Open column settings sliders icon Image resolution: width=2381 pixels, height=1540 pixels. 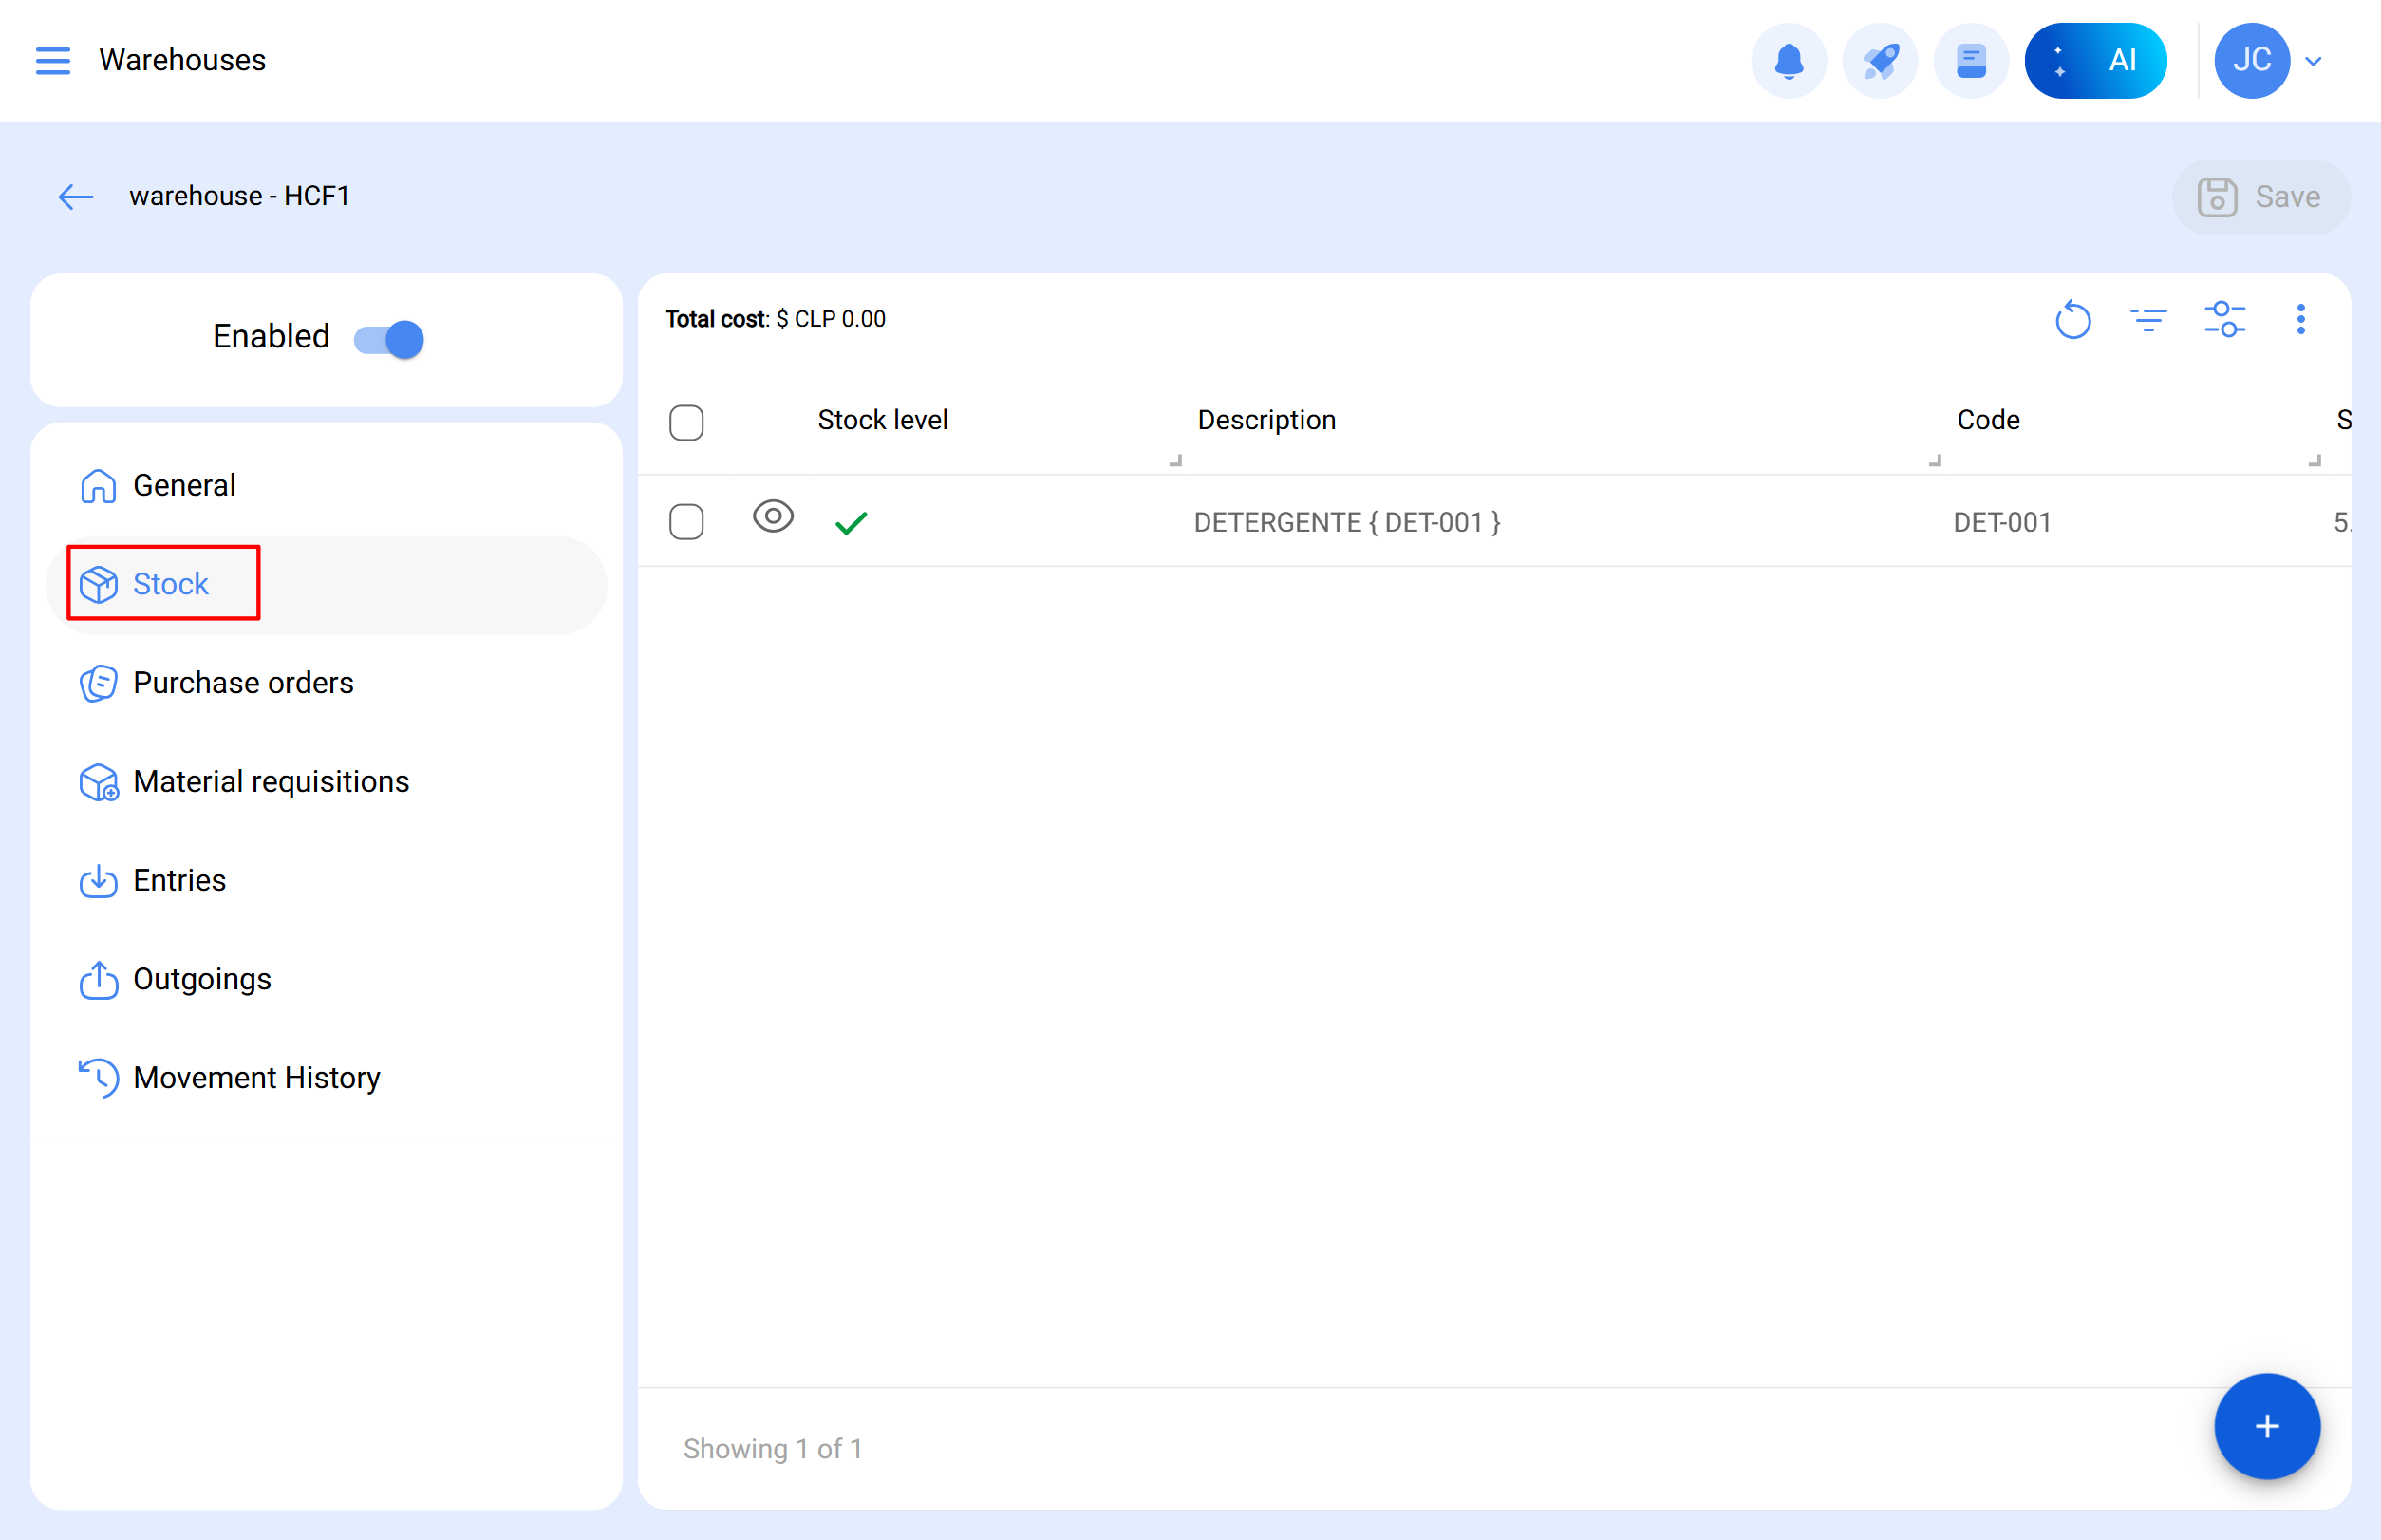tap(2224, 320)
